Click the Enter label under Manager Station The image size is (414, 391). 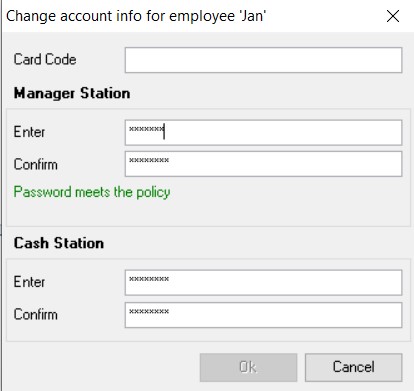point(29,132)
